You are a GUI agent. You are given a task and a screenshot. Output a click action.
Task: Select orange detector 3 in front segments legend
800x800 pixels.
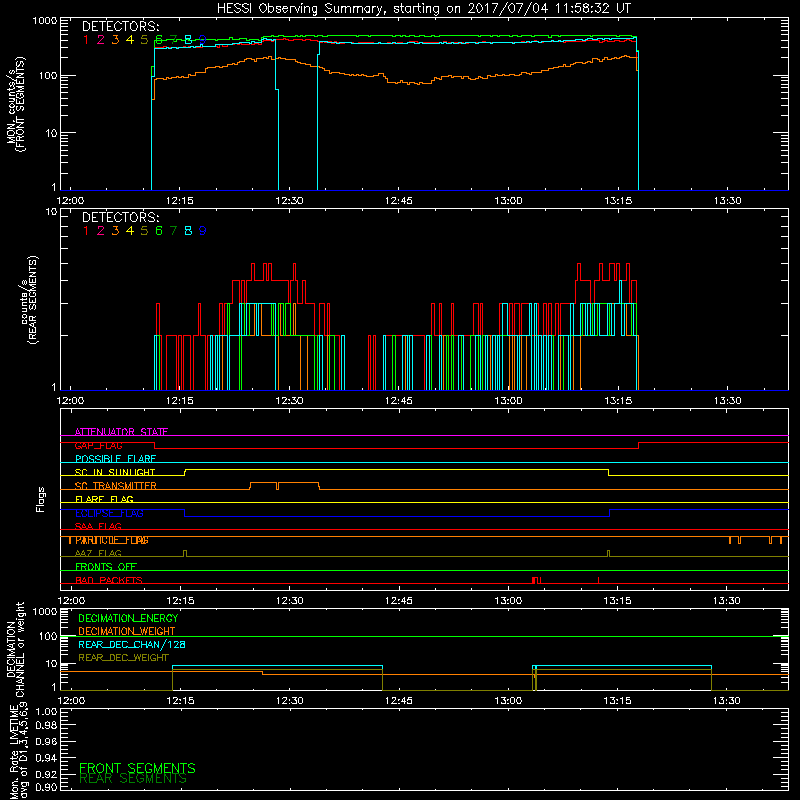(115, 40)
